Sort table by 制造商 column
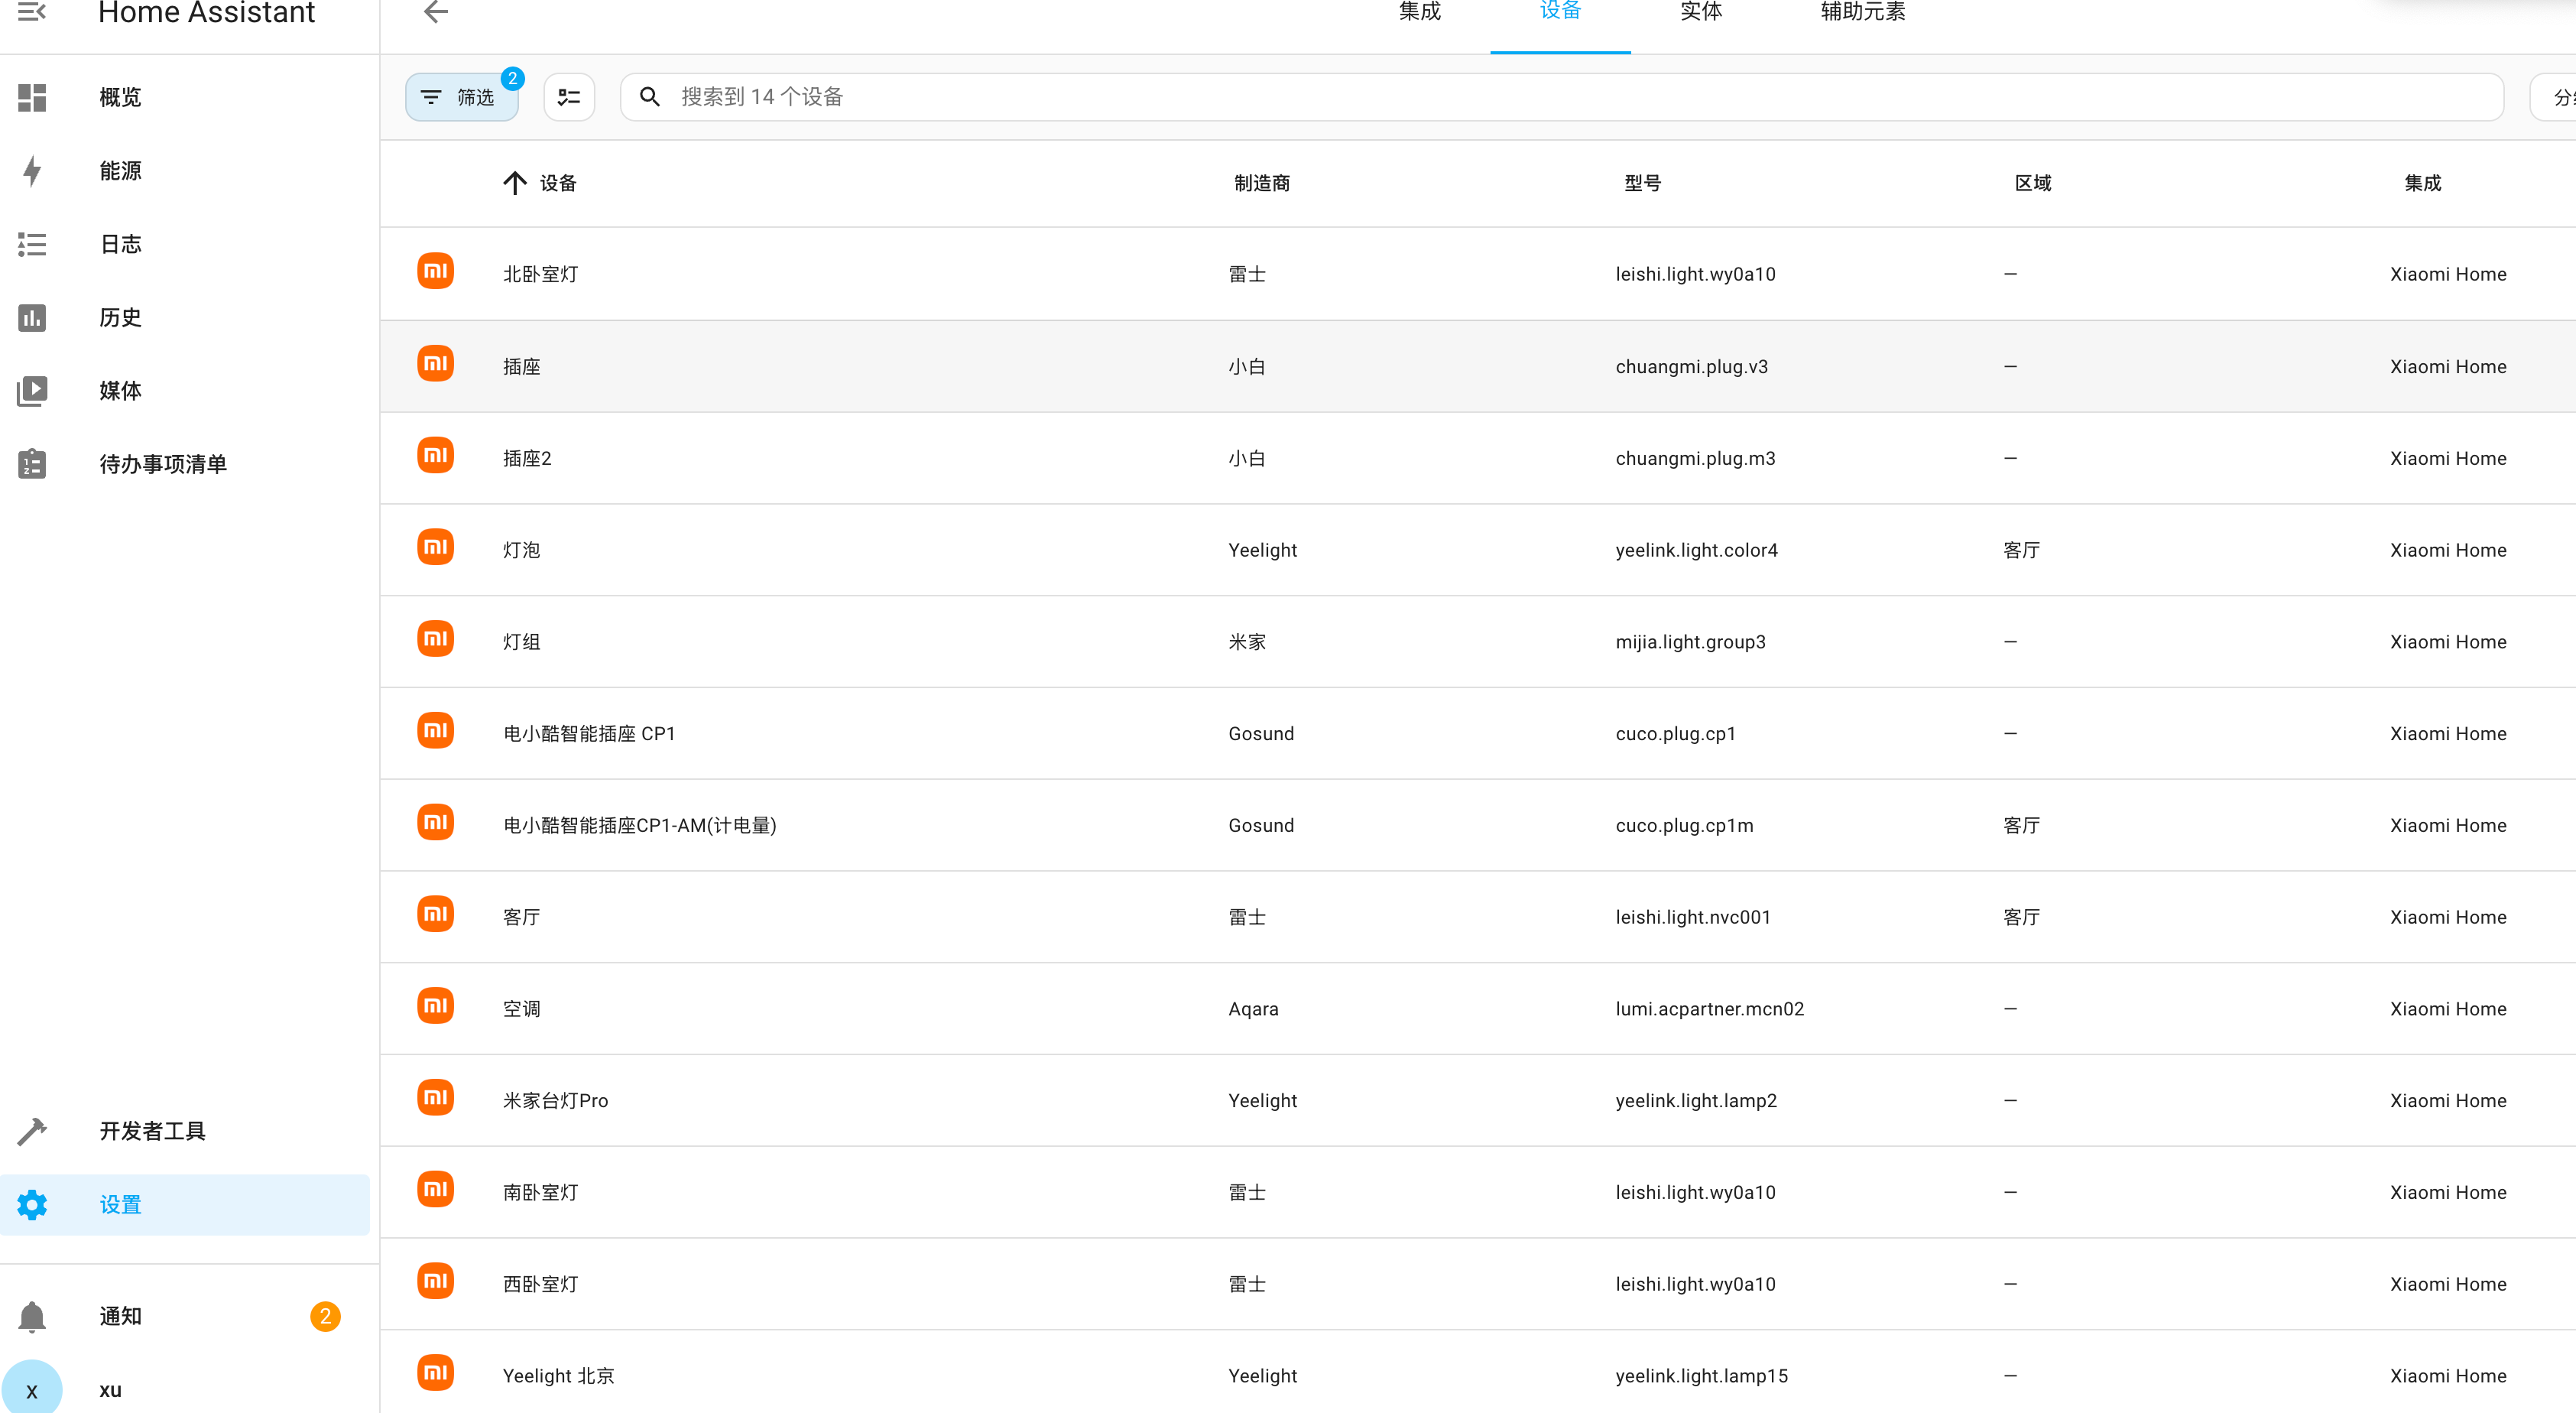2576x1413 pixels. pos(1261,183)
